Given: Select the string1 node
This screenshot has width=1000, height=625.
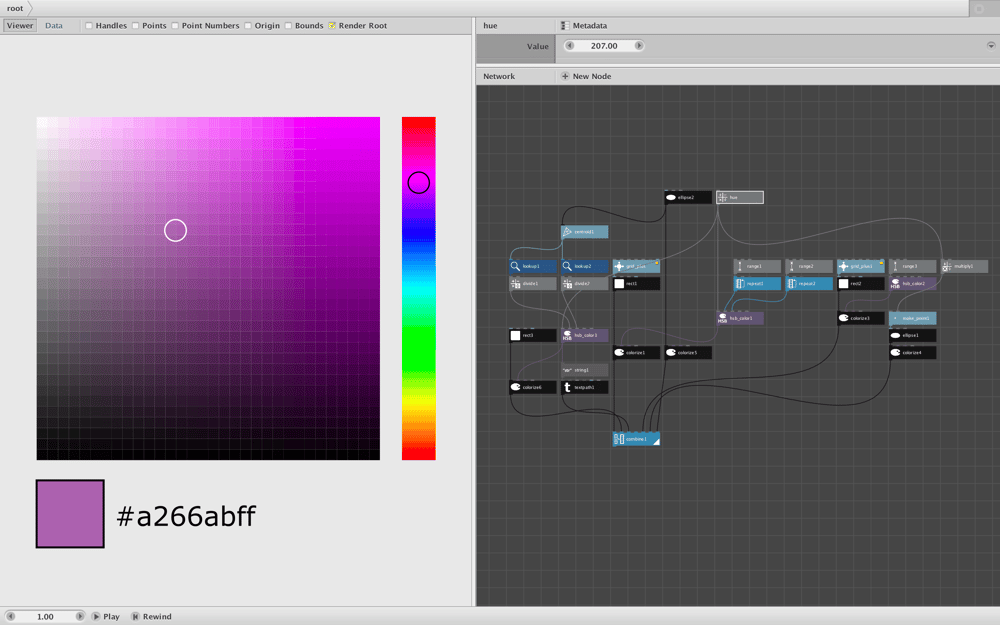Looking at the screenshot, I should (584, 370).
